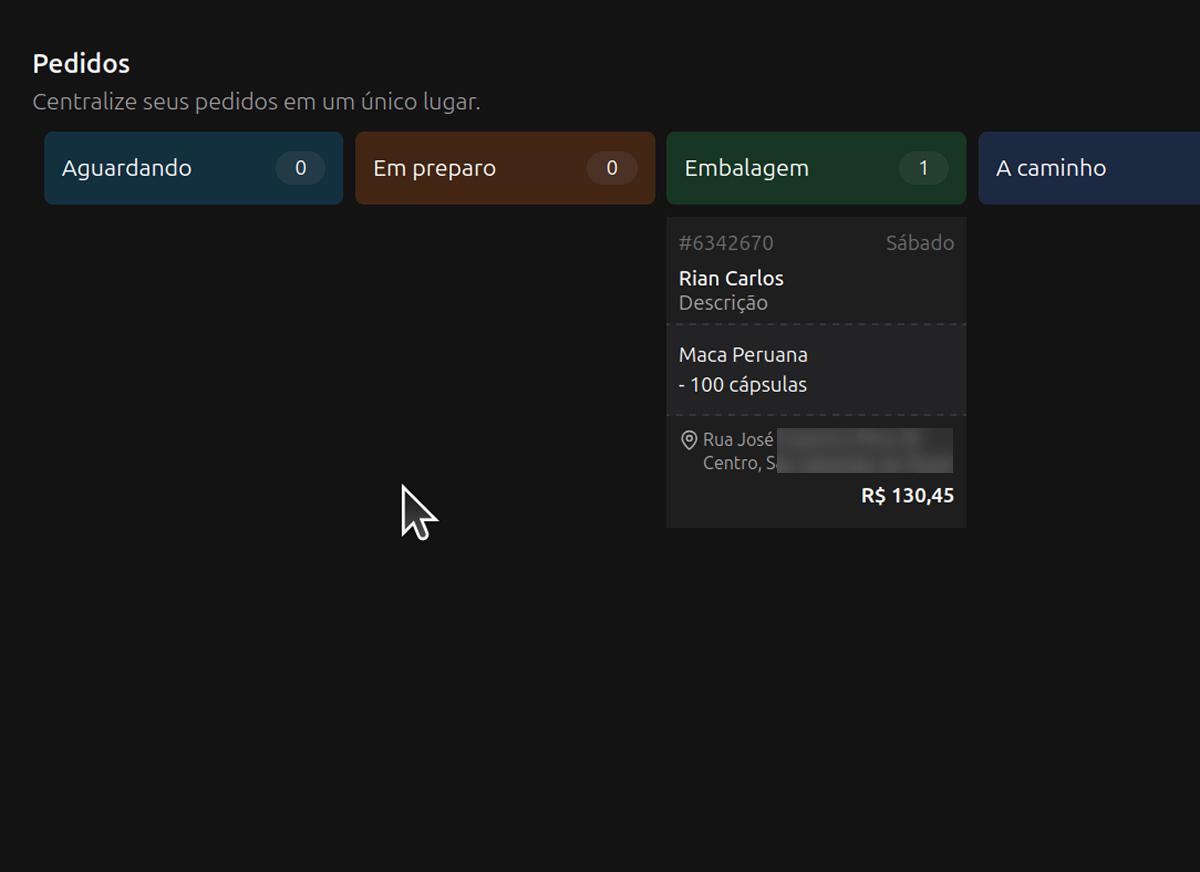The width and height of the screenshot is (1200, 872).
Task: Click the Em preparo count badge
Action: click(x=612, y=168)
